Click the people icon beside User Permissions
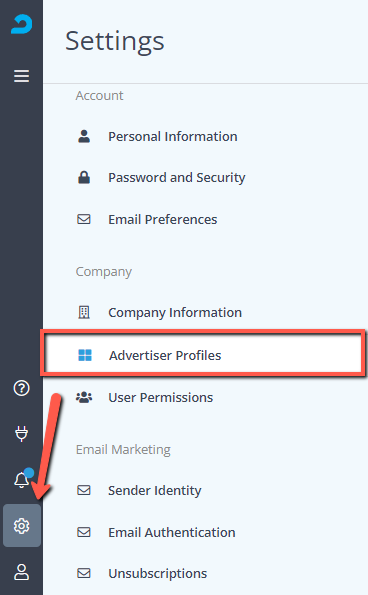Screen dimensions: 368x595 pos(84,397)
